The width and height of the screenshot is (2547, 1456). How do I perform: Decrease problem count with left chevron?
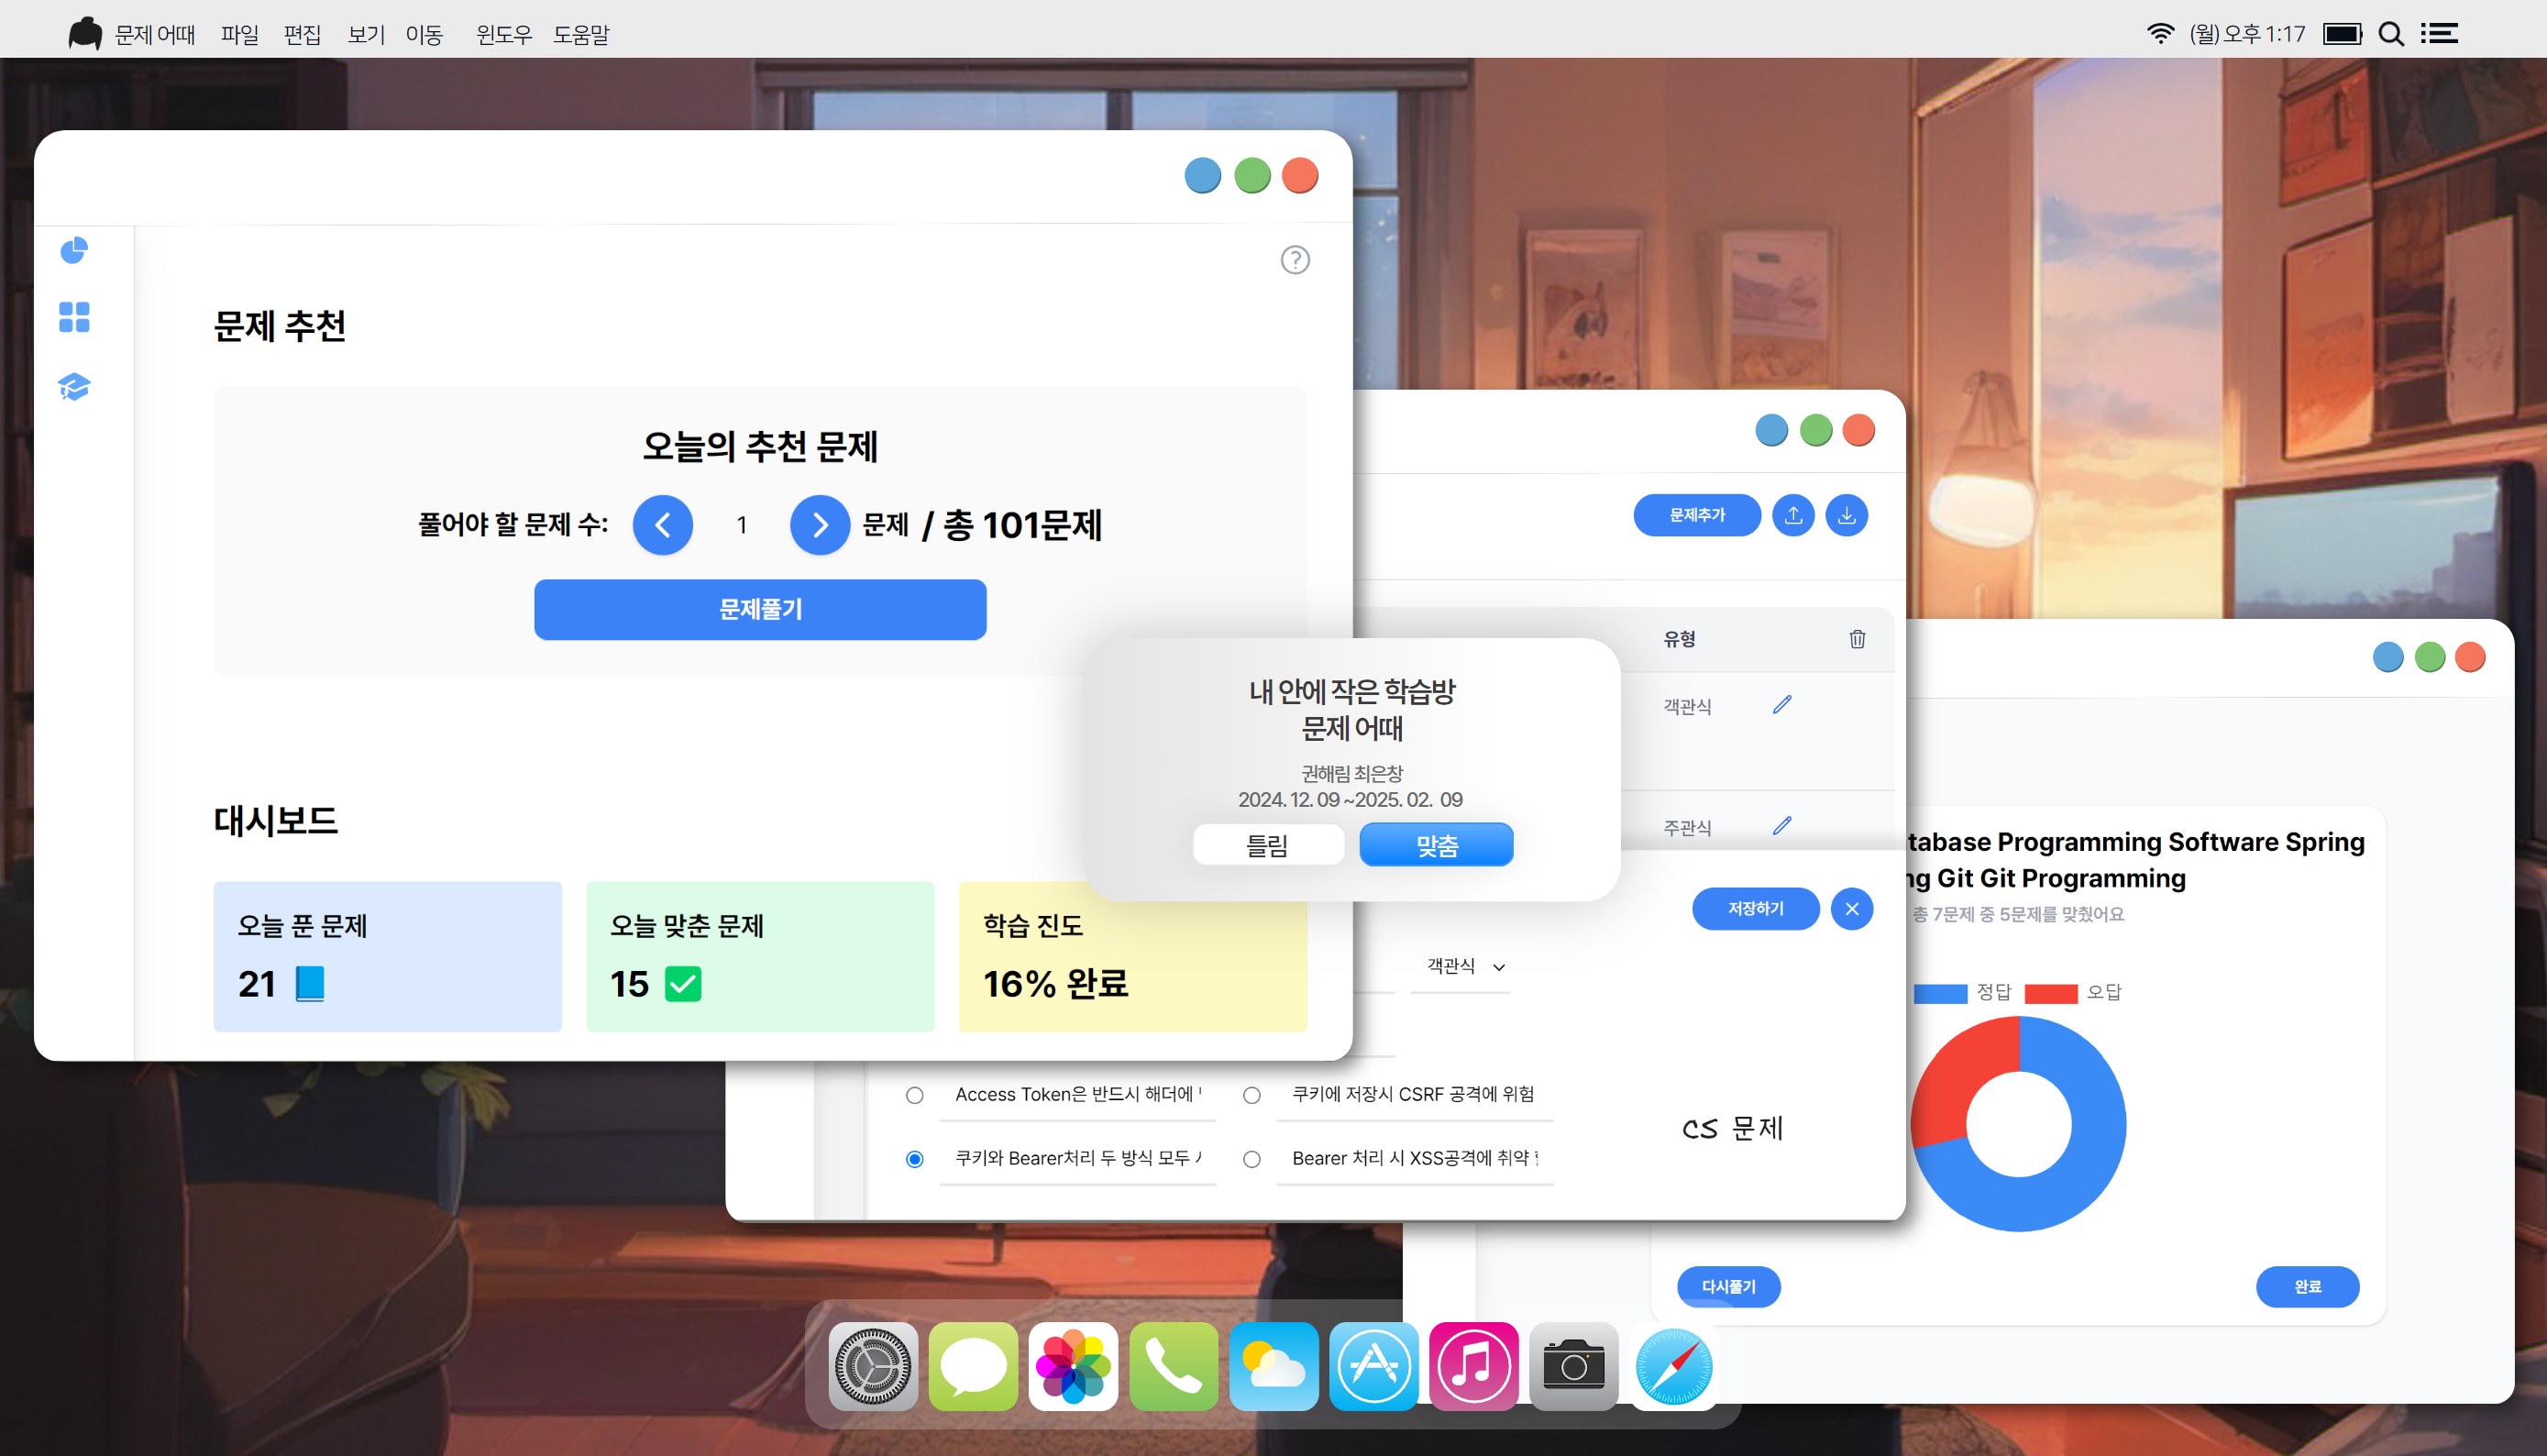[662, 525]
